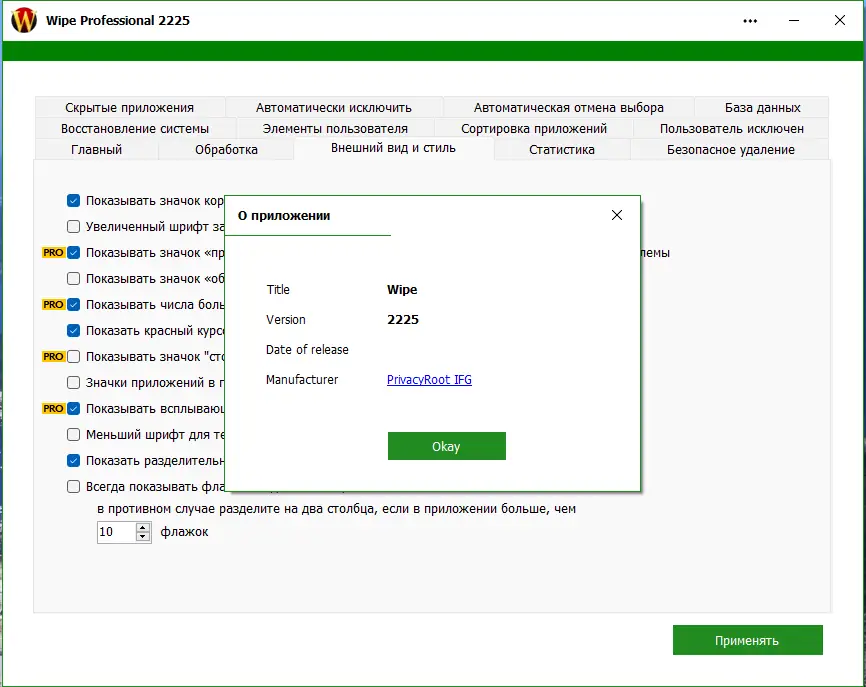Open Статистика tab
Image resolution: width=866 pixels, height=687 pixels.
click(x=562, y=149)
